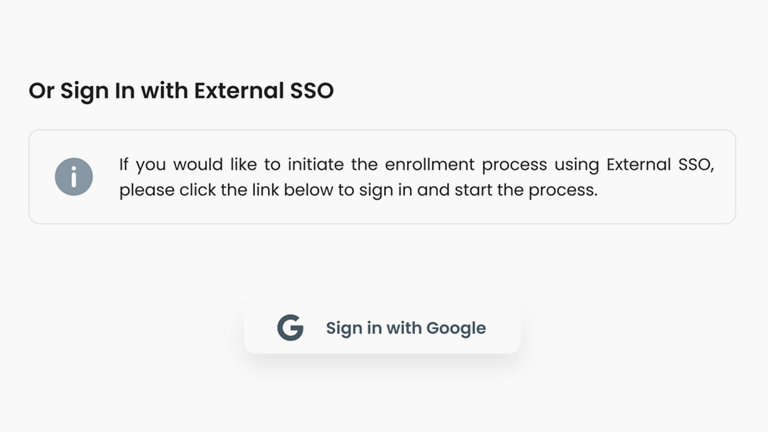Click the gray info circle icon
The height and width of the screenshot is (432, 768).
click(x=74, y=177)
